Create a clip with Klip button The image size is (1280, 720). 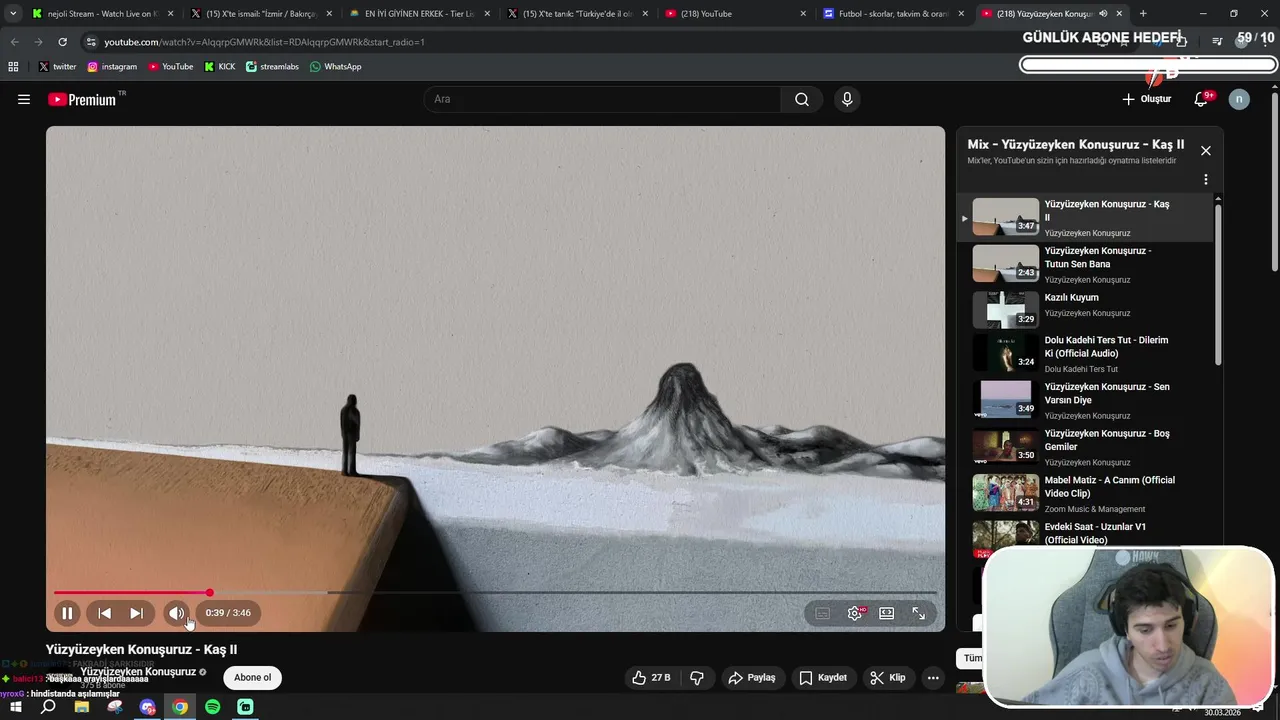coord(888,678)
